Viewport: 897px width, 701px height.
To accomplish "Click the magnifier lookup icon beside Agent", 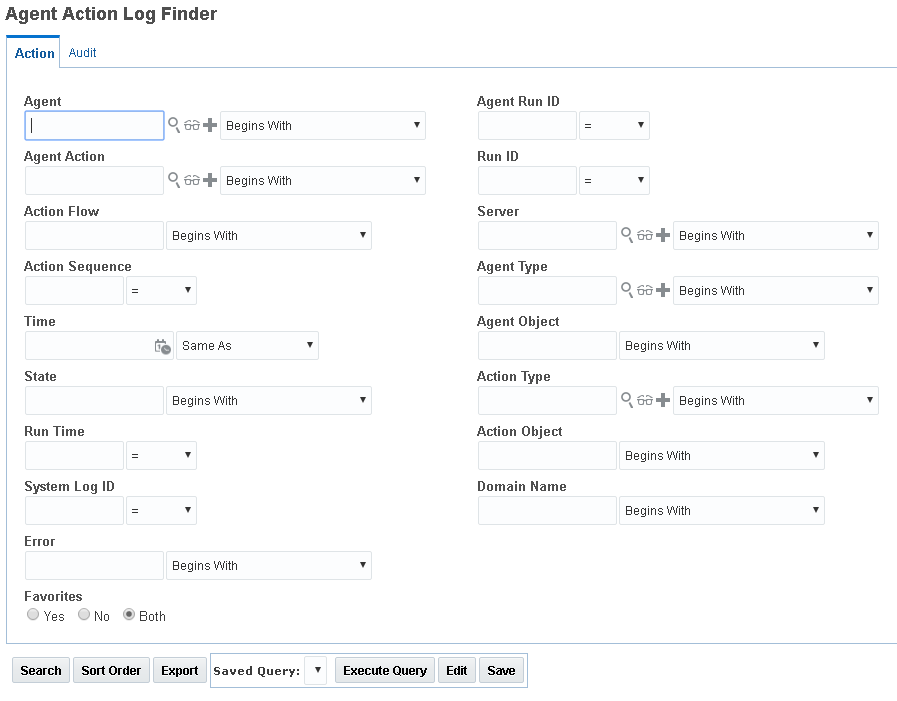I will (174, 125).
